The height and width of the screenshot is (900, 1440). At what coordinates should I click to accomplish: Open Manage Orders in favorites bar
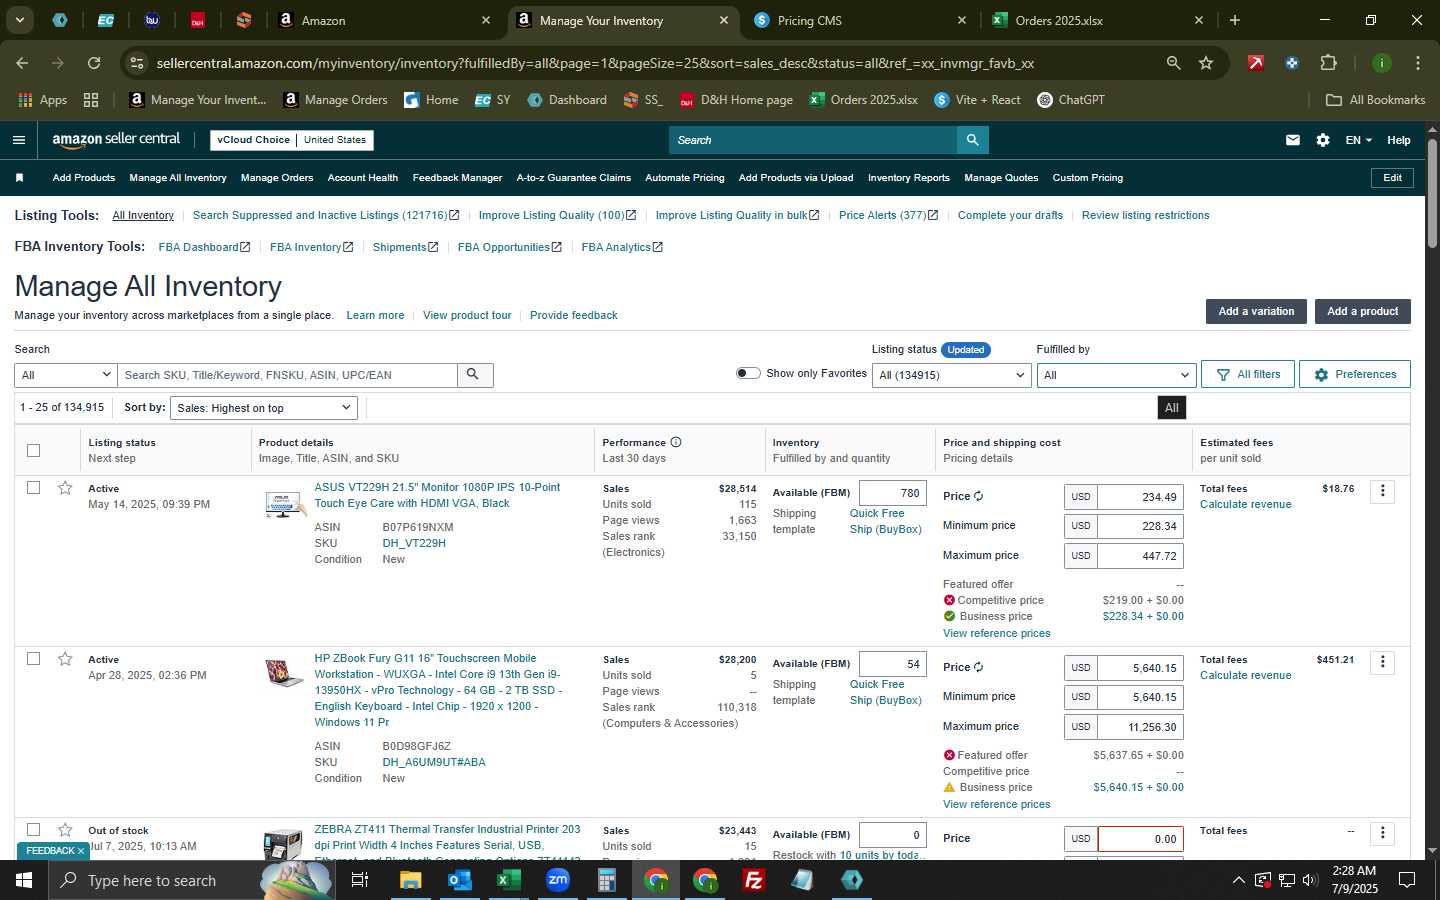tap(277, 178)
